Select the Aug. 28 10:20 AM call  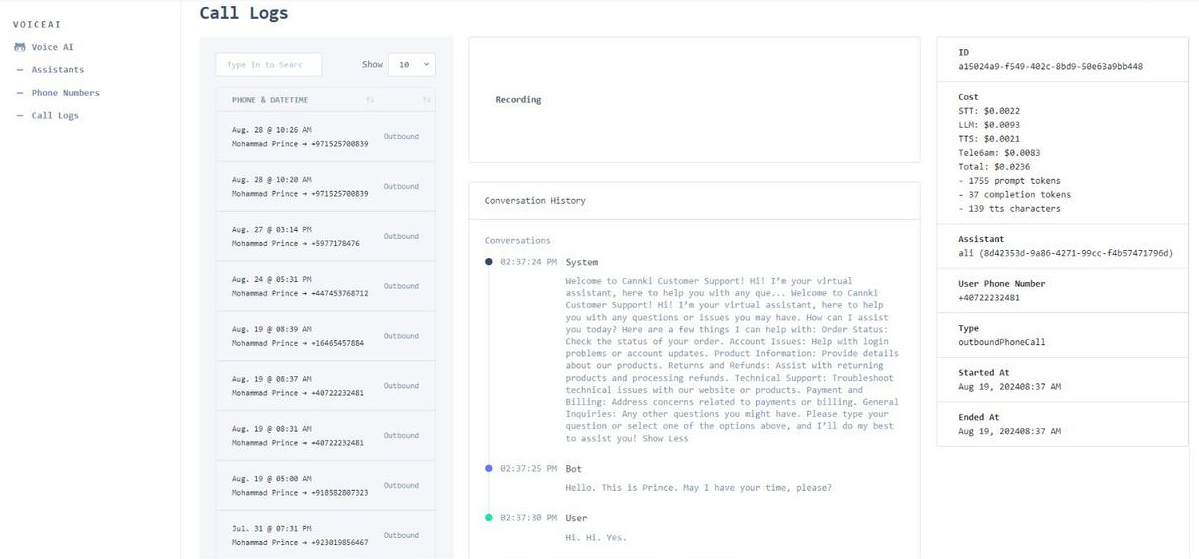(300, 187)
